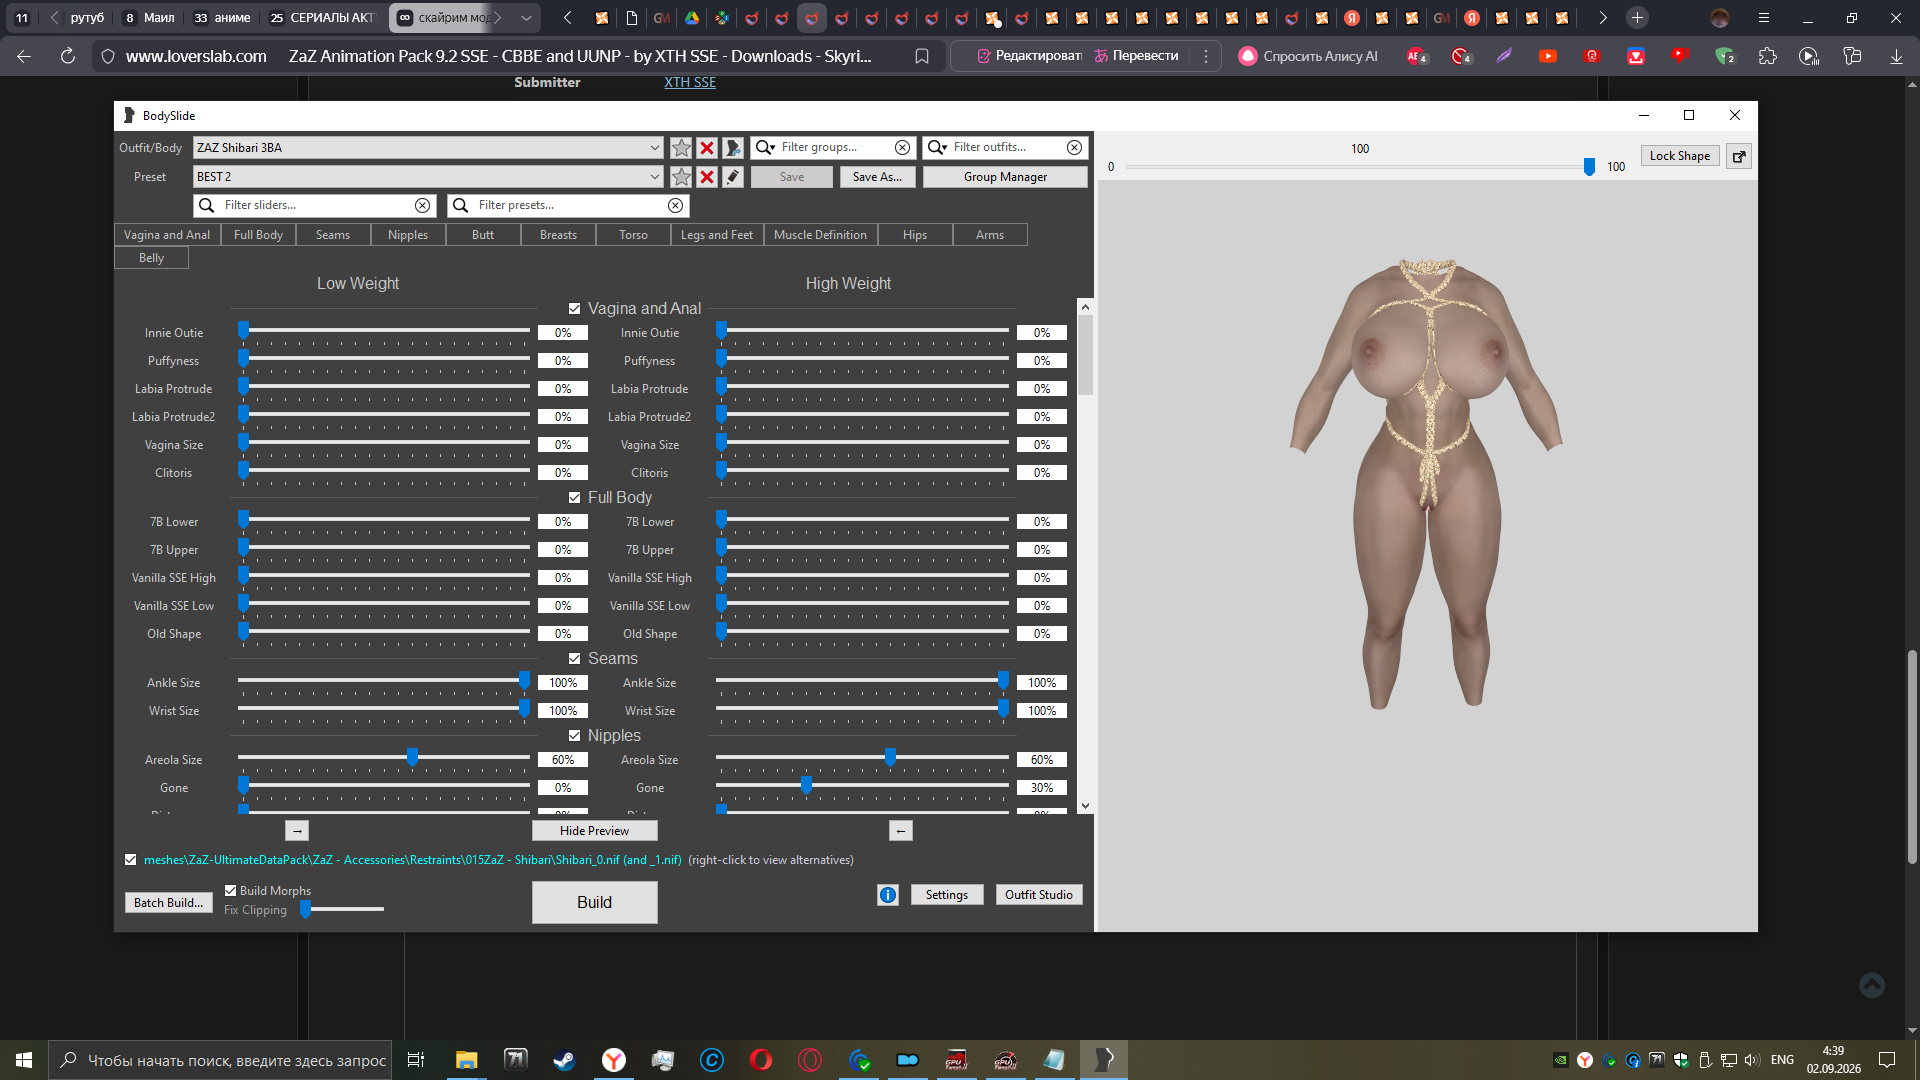This screenshot has width=1920, height=1080.
Task: Open the three-dot page actions menu
Action: point(1206,56)
